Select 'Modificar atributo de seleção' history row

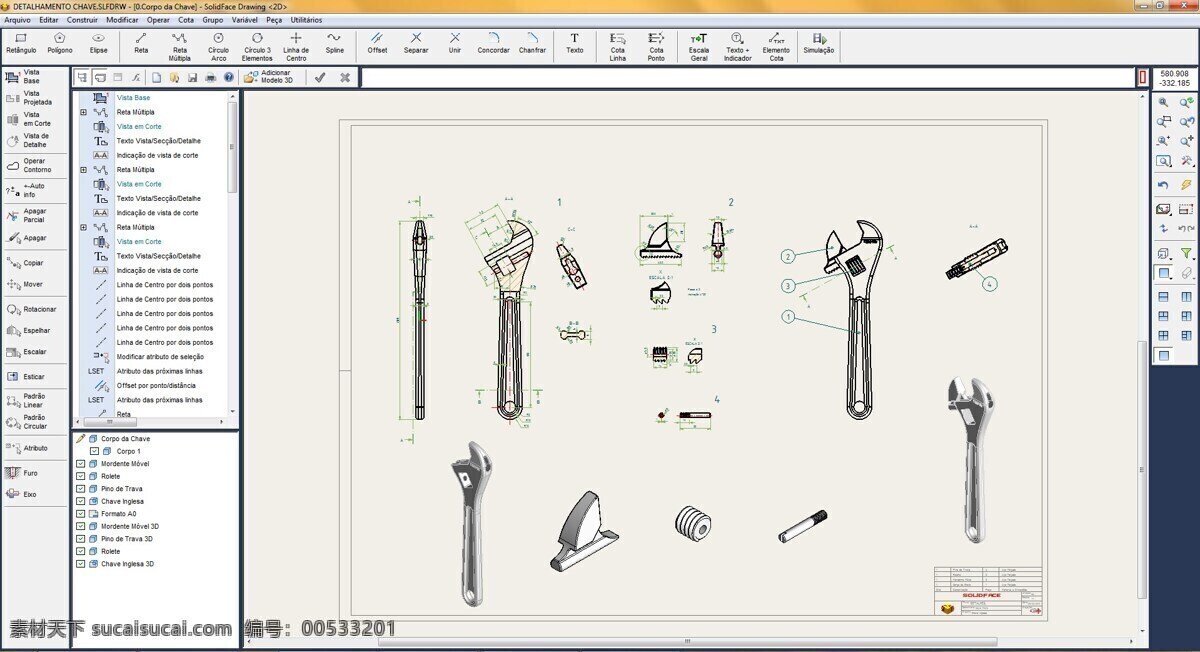[x=160, y=357]
